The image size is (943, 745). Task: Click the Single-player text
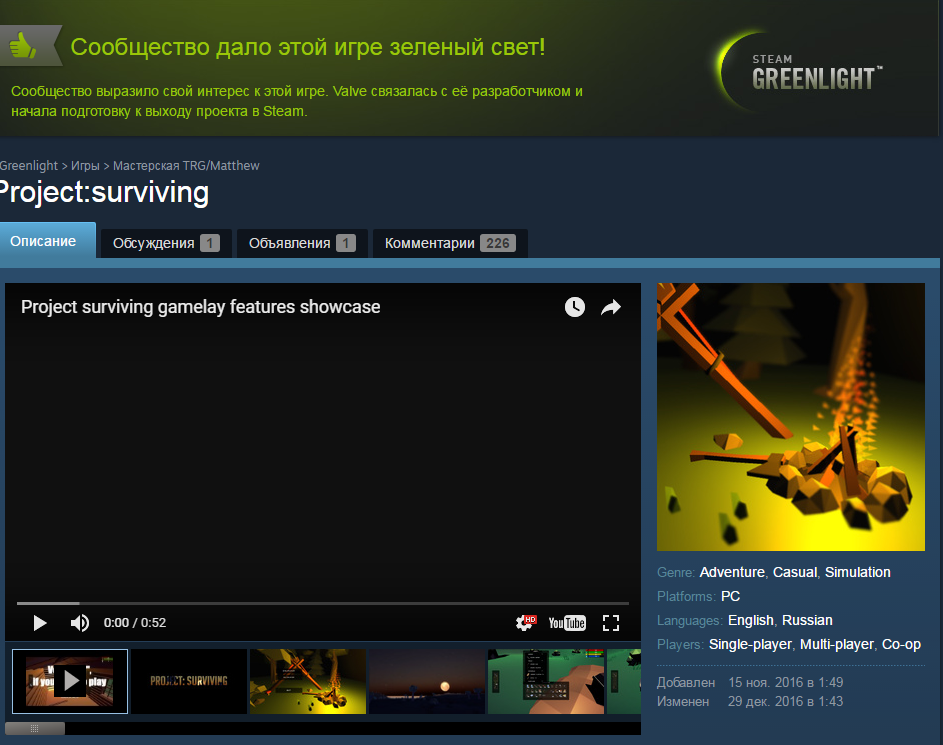pyautogui.click(x=750, y=645)
